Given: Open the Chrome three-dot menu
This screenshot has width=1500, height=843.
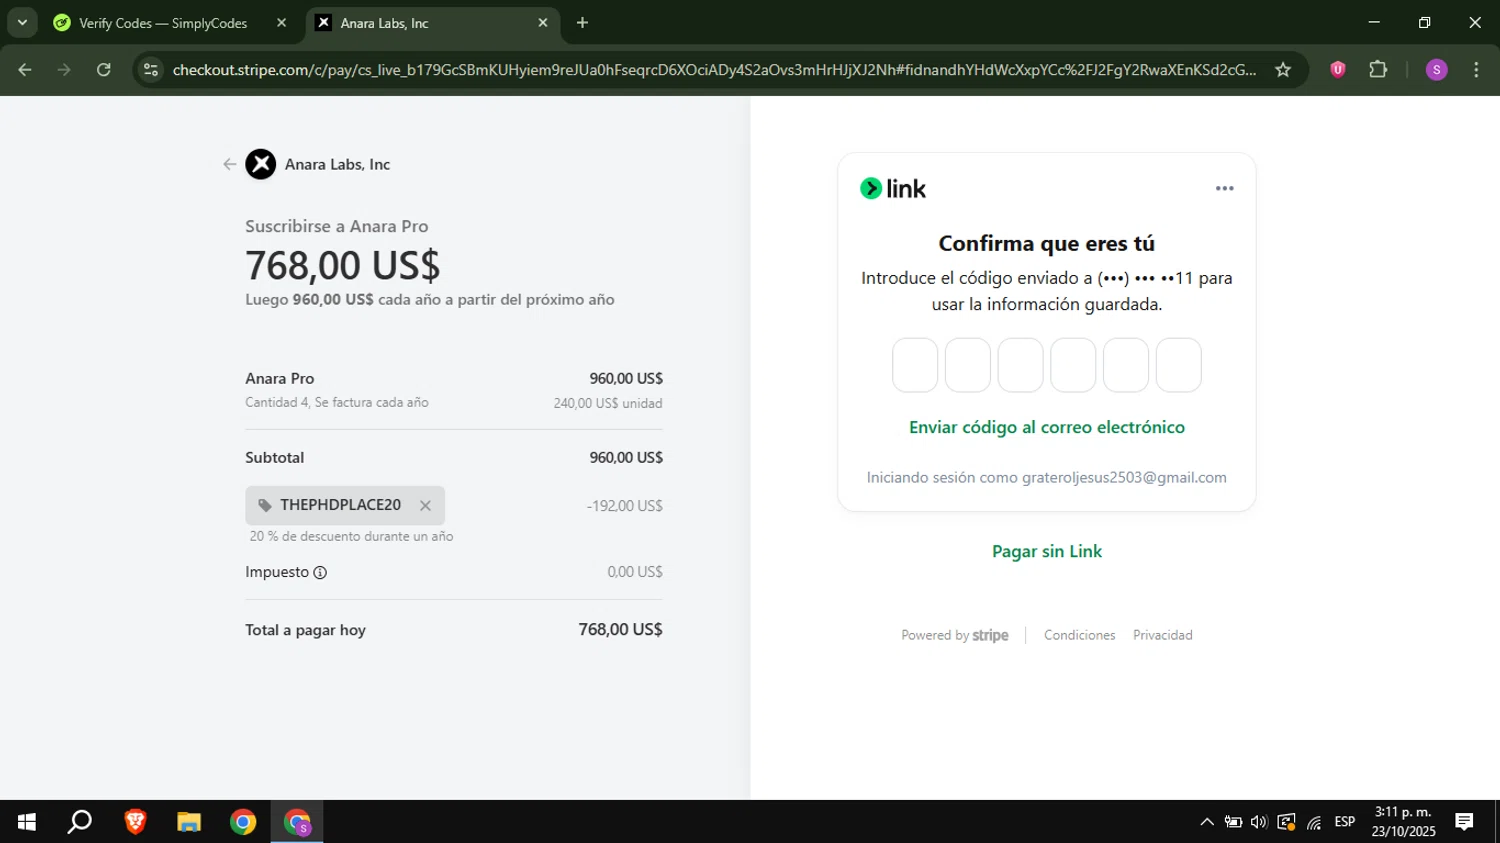Looking at the screenshot, I should [1476, 70].
